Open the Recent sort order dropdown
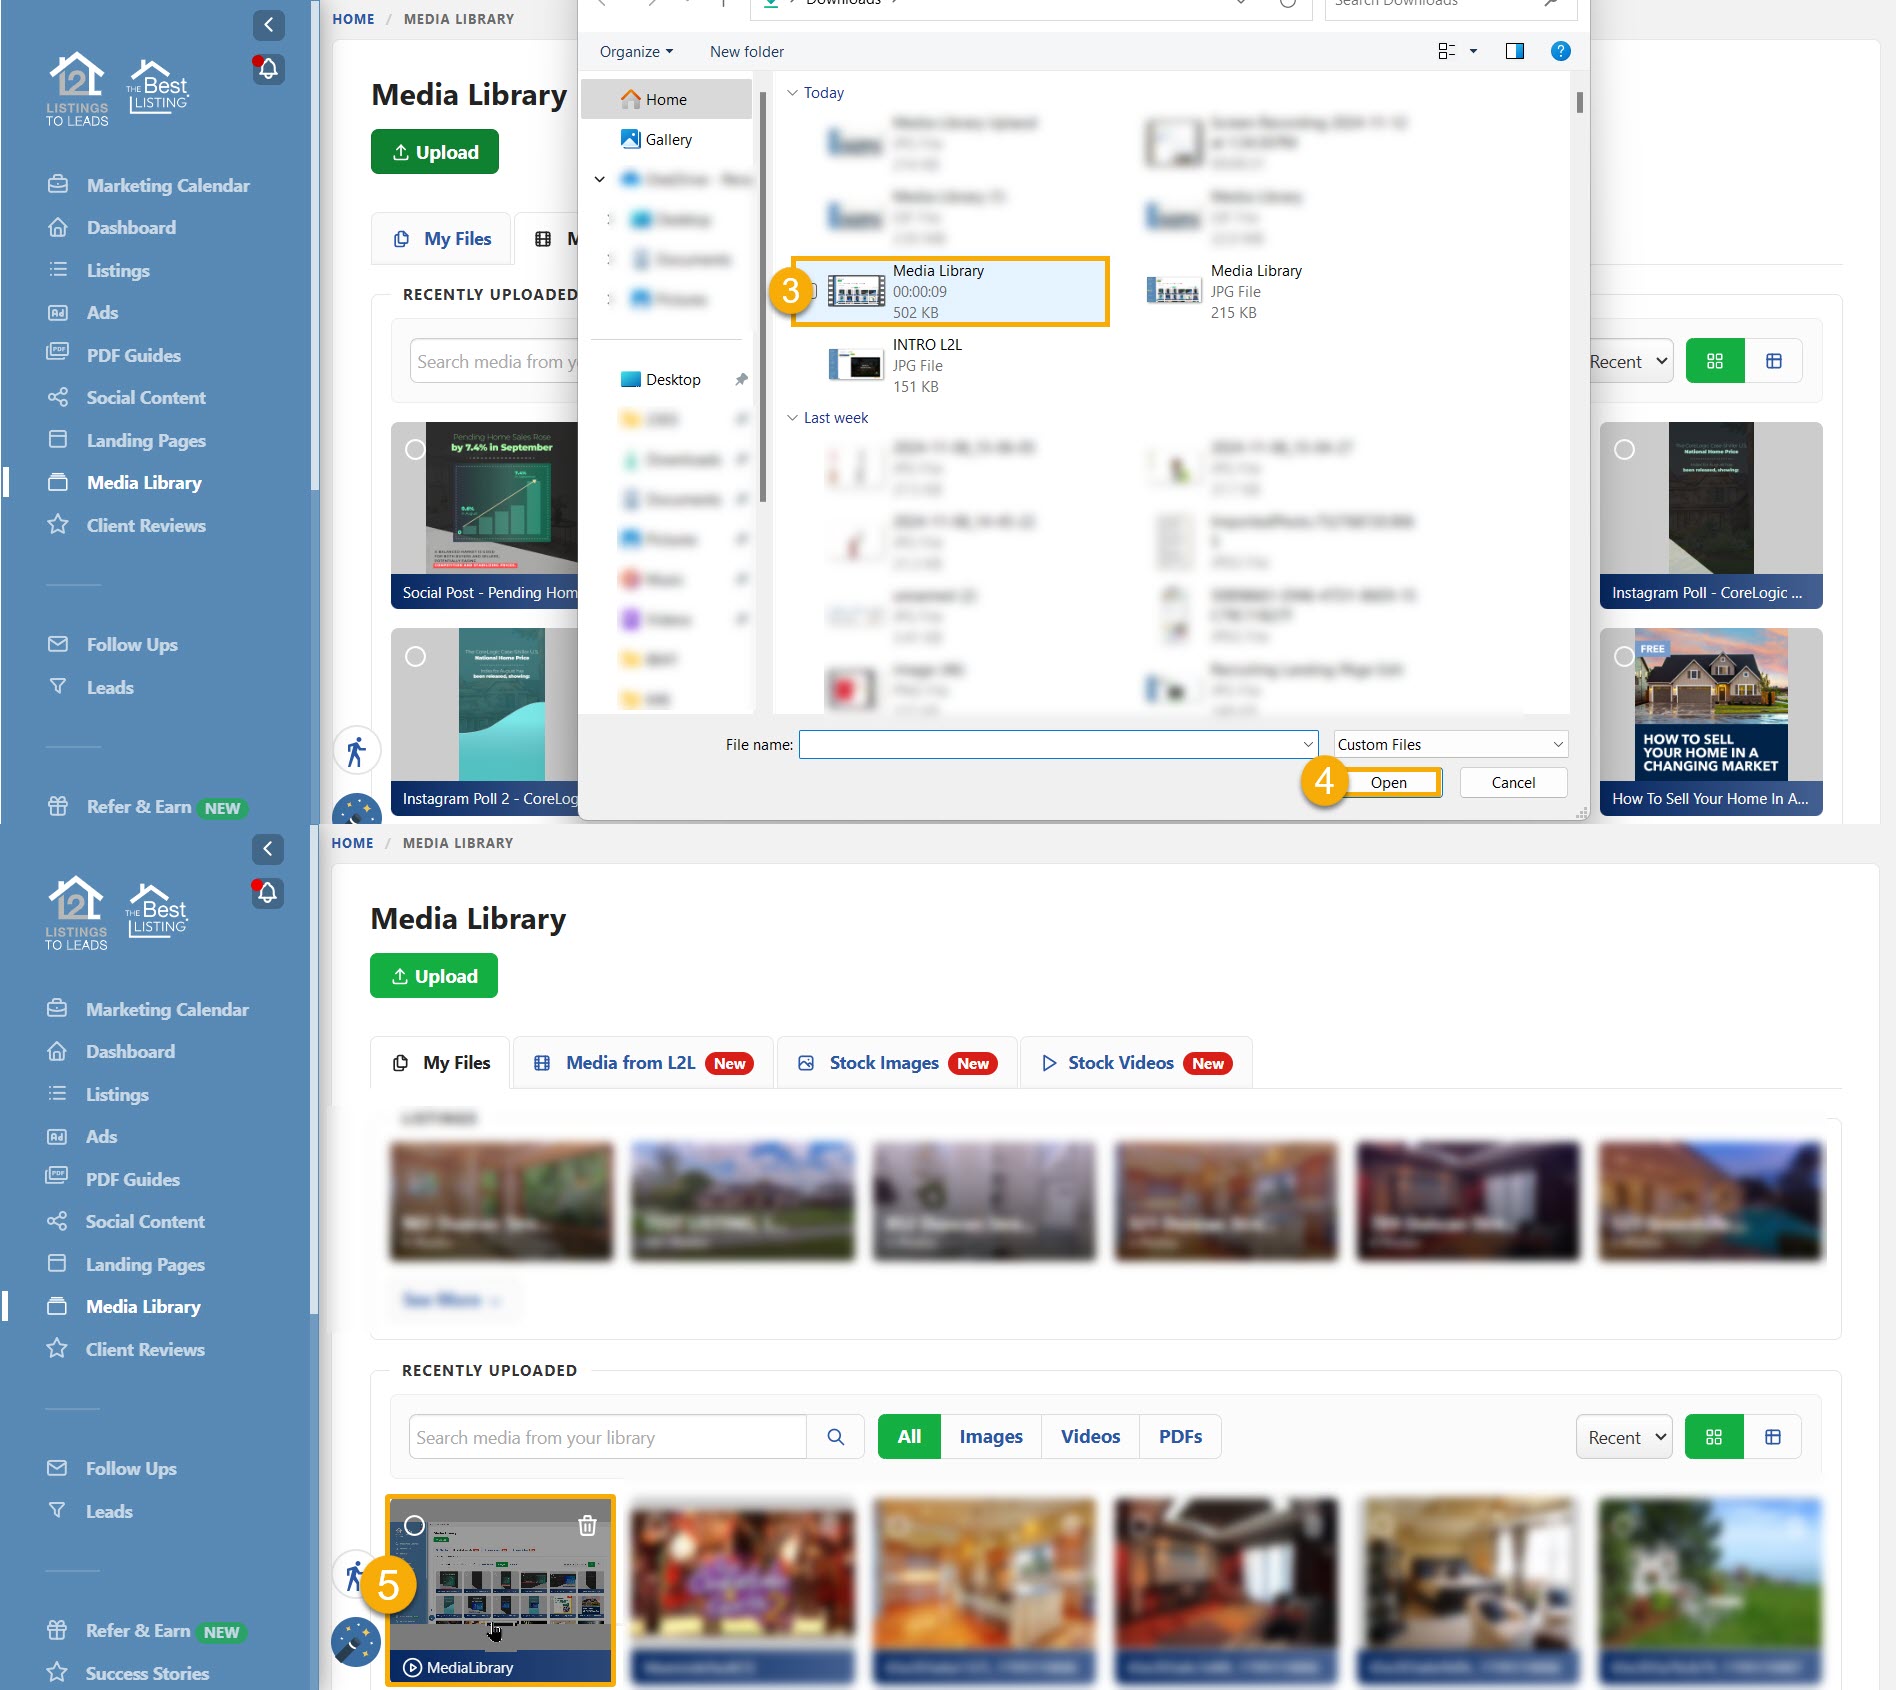This screenshot has height=1690, width=1896. click(x=1623, y=1436)
